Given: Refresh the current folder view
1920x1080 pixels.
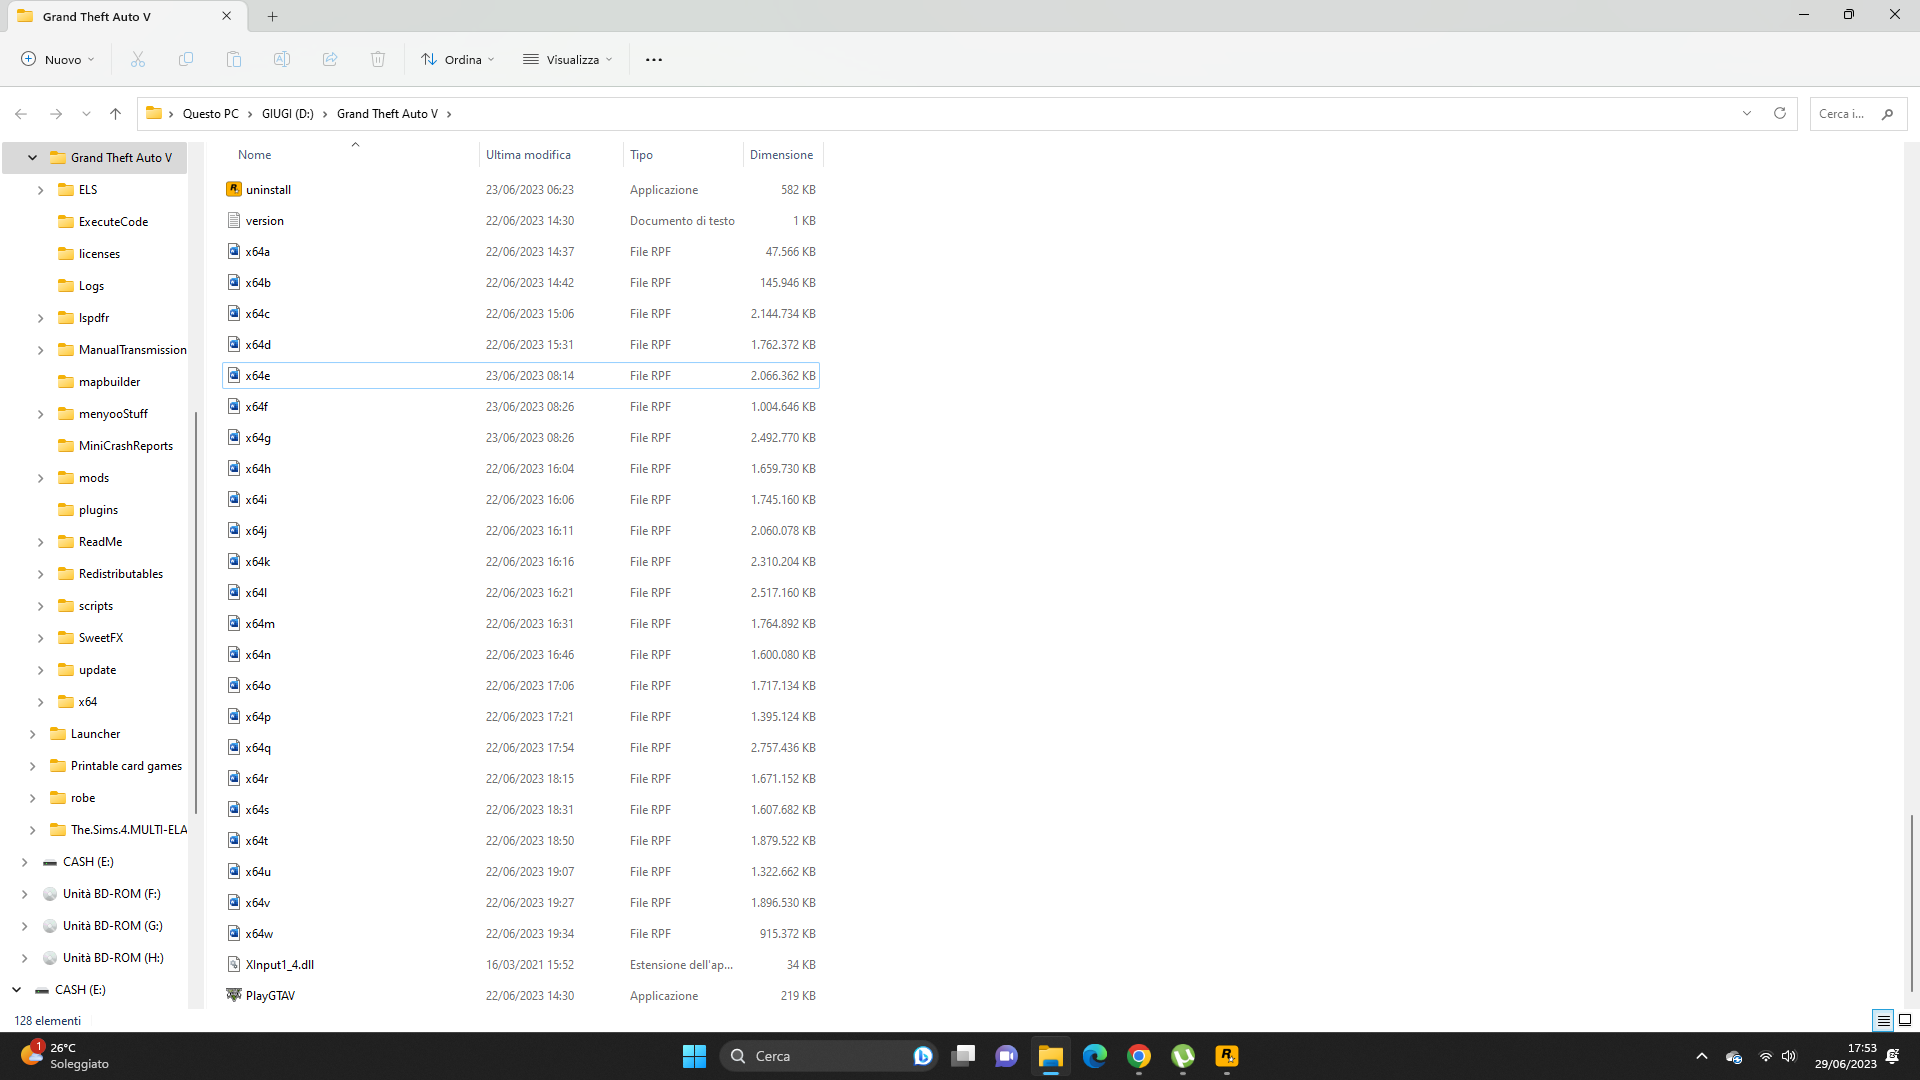Looking at the screenshot, I should click(x=1780, y=113).
